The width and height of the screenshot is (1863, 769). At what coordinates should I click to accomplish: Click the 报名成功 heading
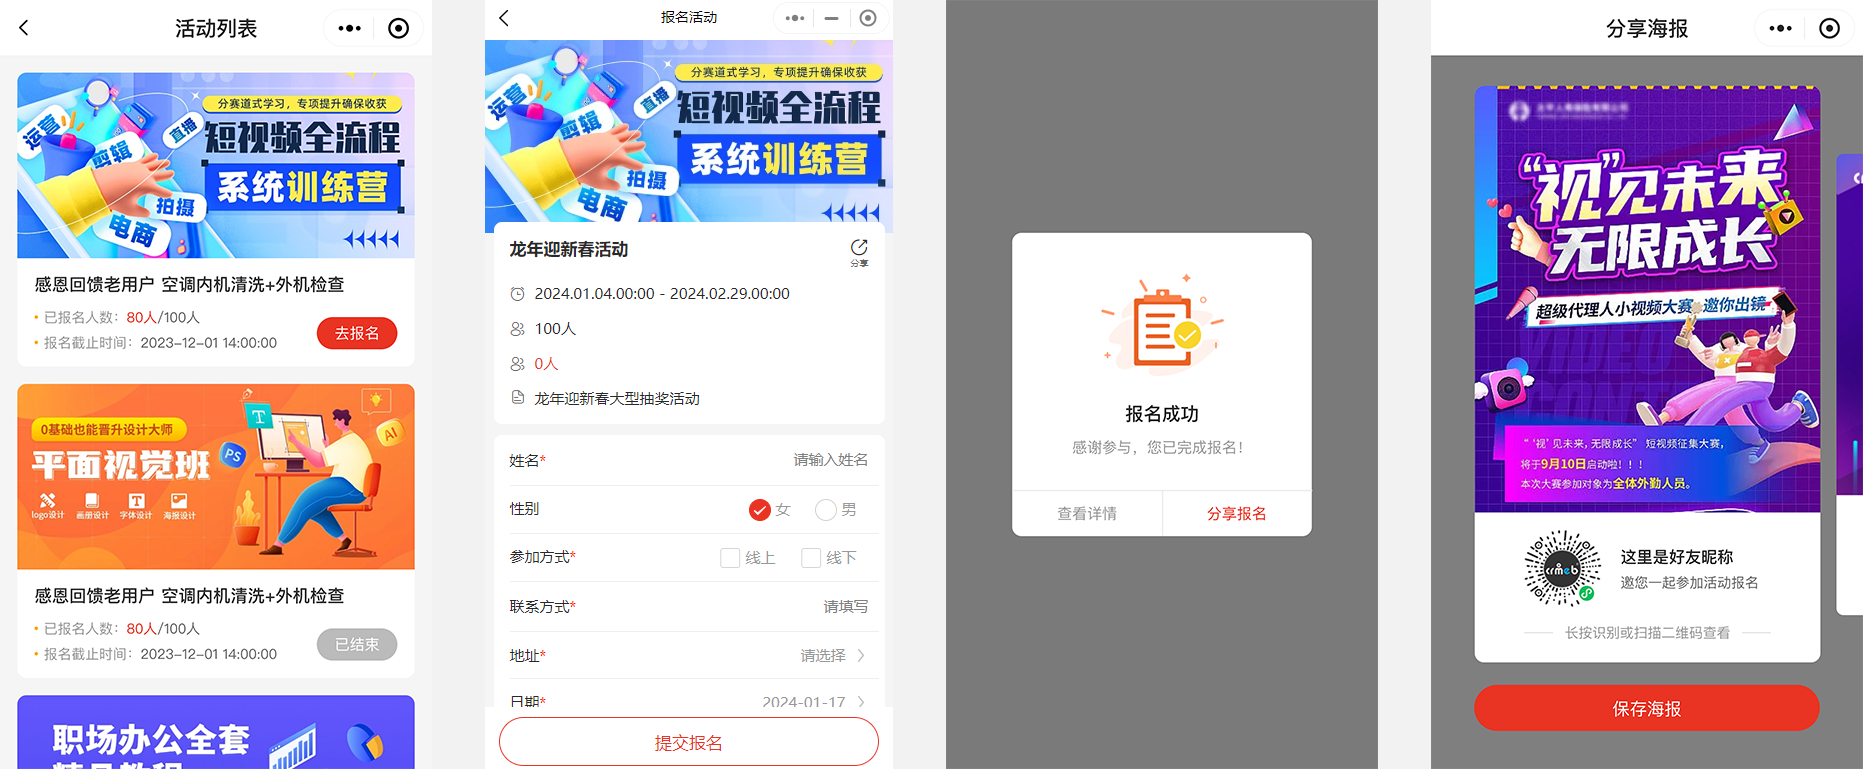(x=1162, y=414)
